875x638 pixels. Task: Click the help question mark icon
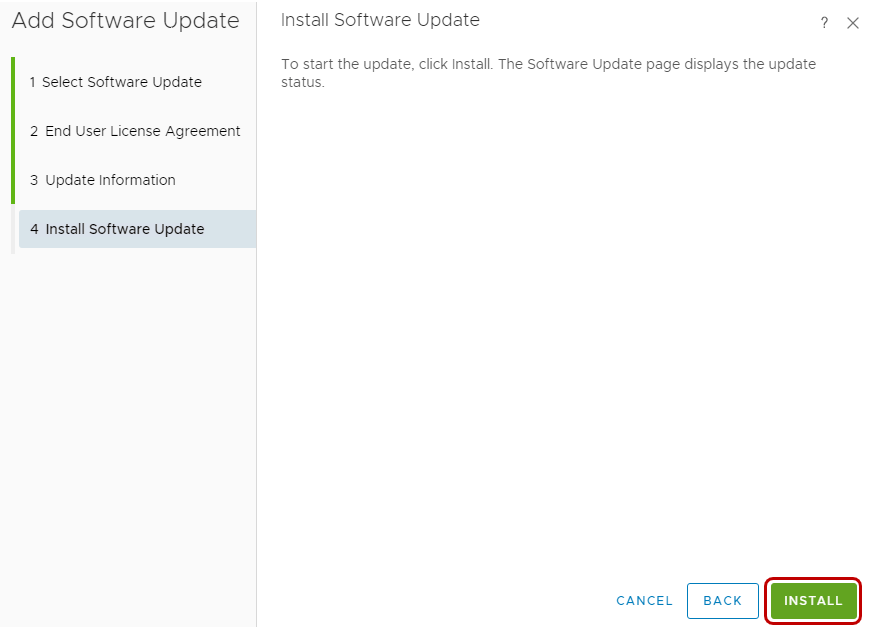(823, 22)
